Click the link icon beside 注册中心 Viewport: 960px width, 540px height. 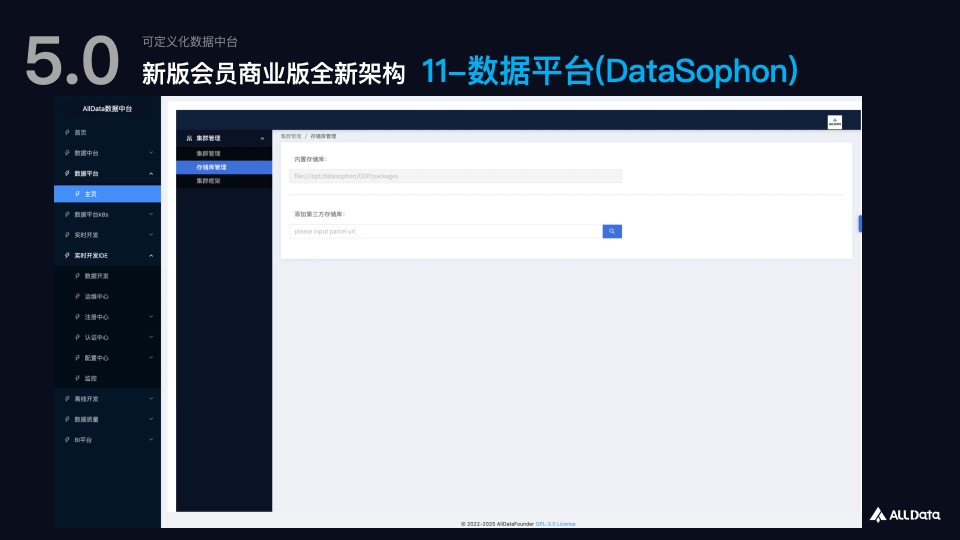pyautogui.click(x=78, y=317)
